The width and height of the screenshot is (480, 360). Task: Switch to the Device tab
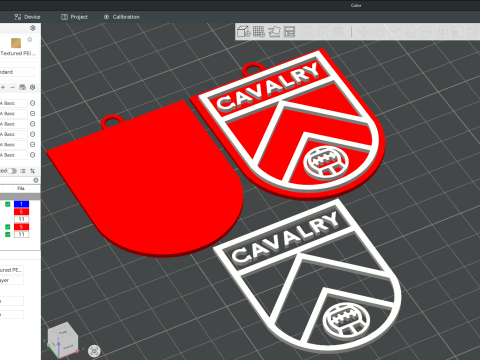tap(27, 17)
